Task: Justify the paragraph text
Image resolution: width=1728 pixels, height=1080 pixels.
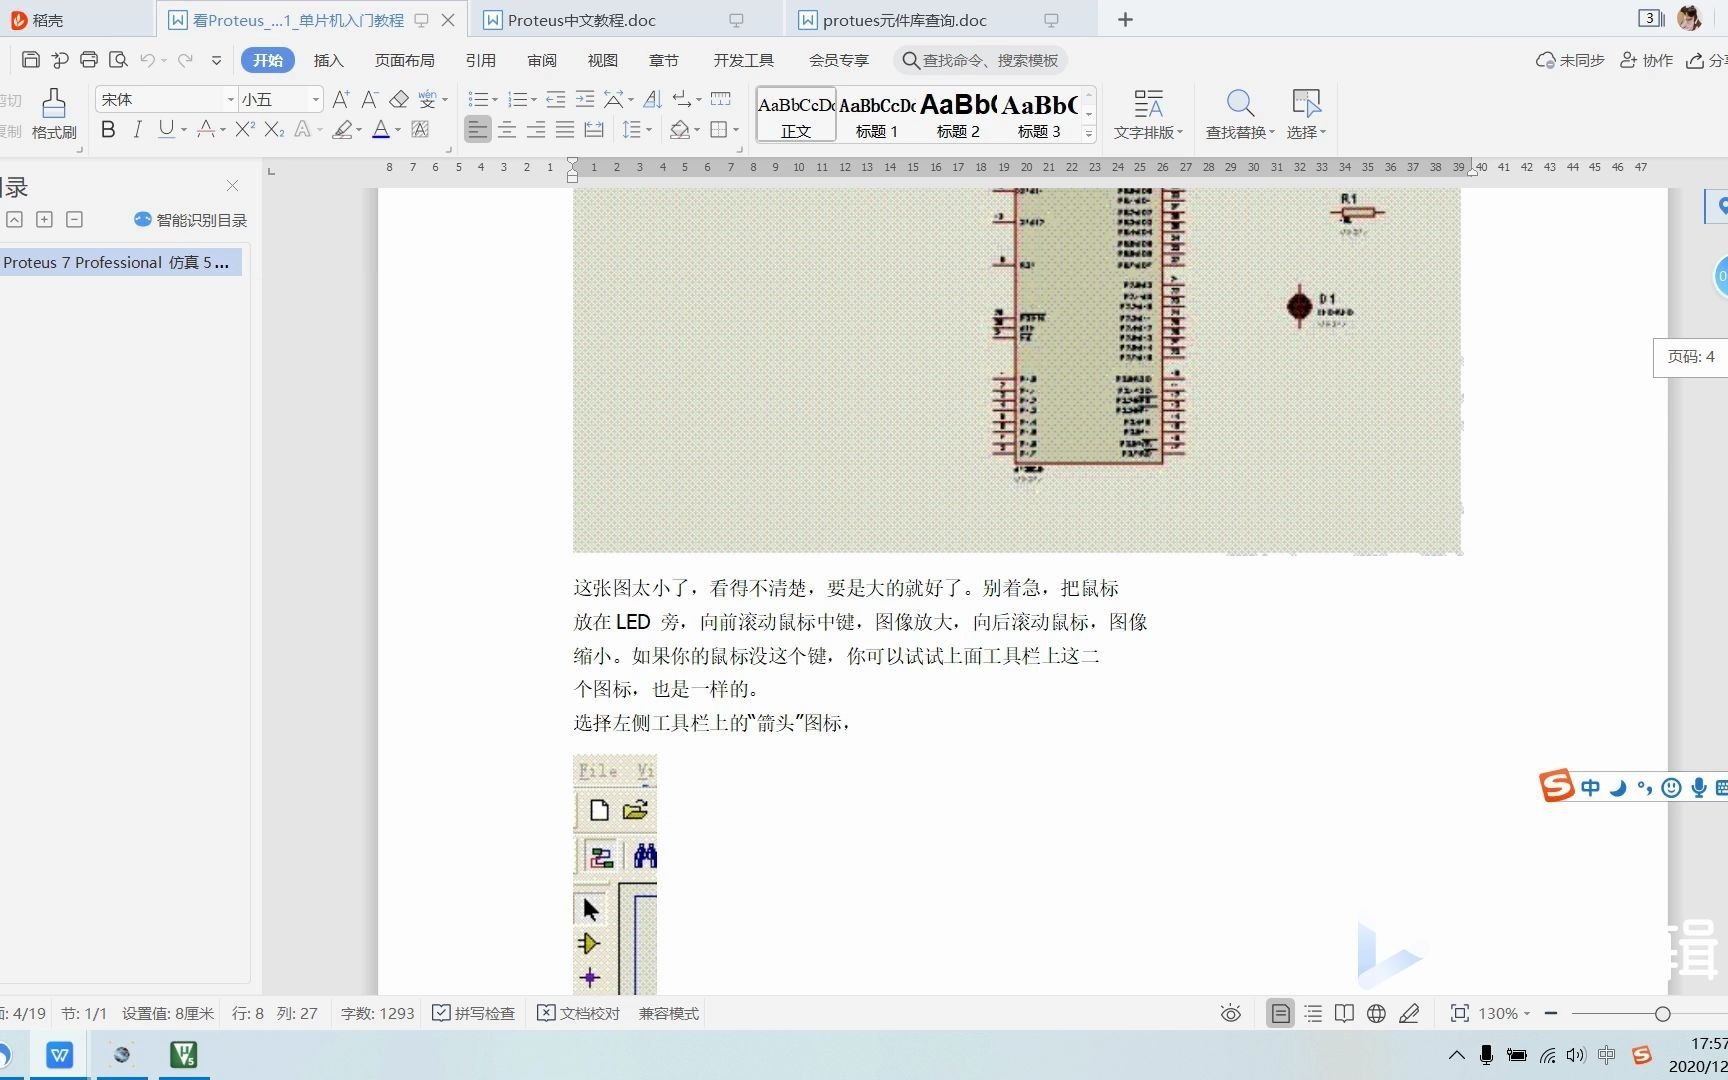Action: tap(565, 129)
